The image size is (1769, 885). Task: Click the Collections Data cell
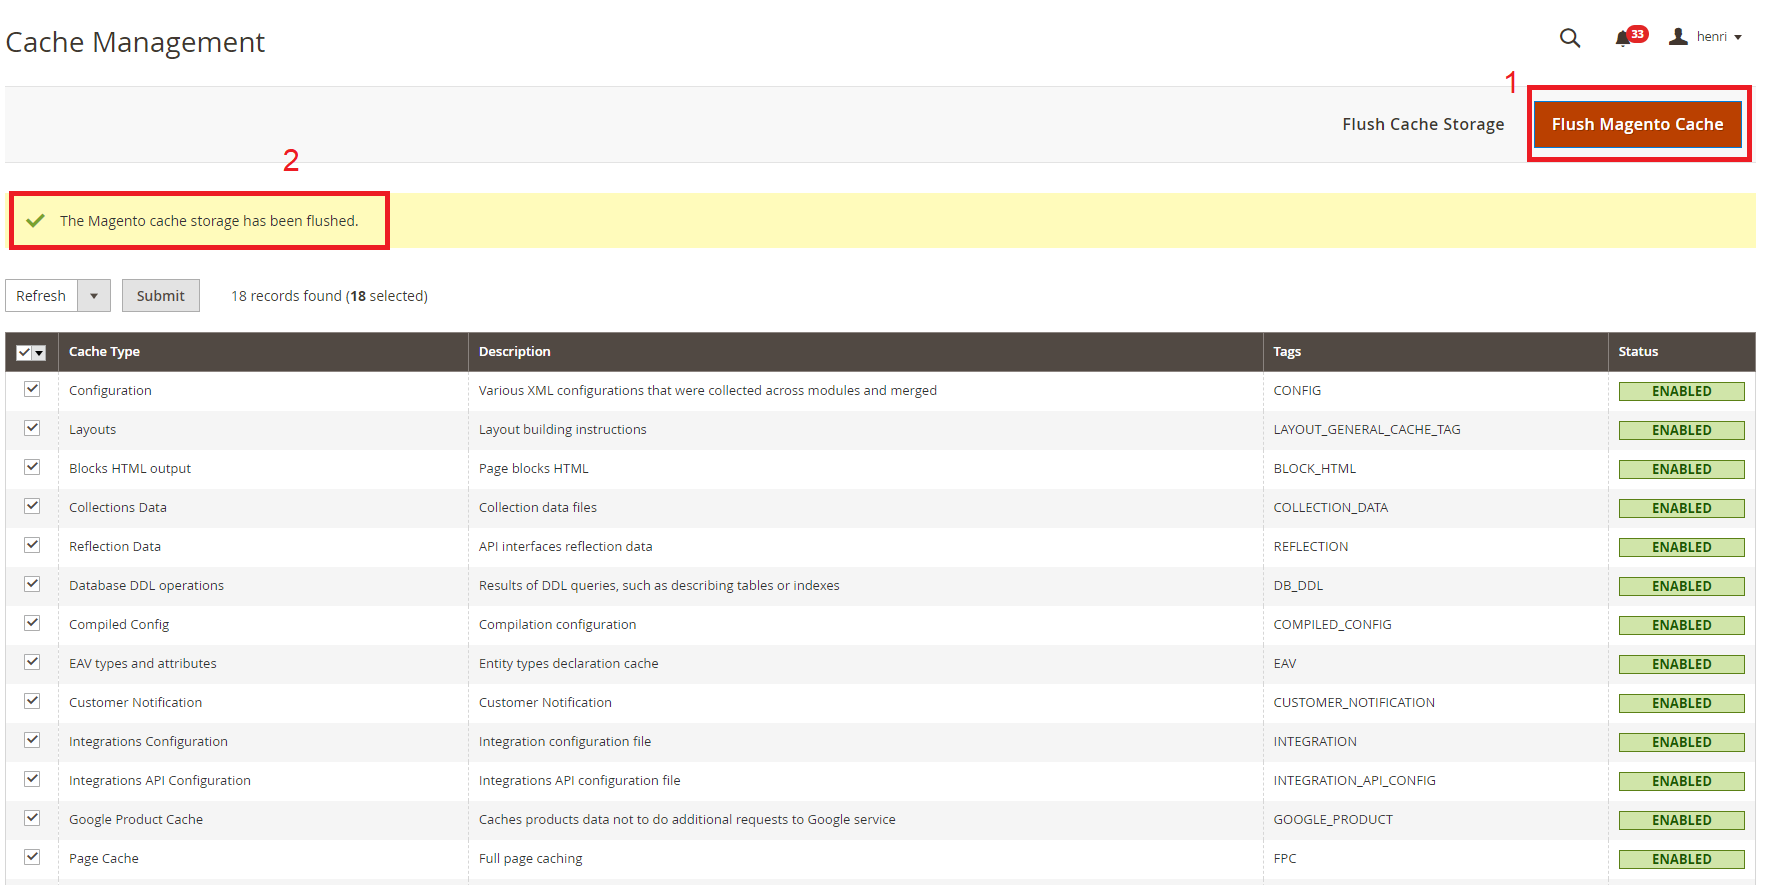point(263,508)
